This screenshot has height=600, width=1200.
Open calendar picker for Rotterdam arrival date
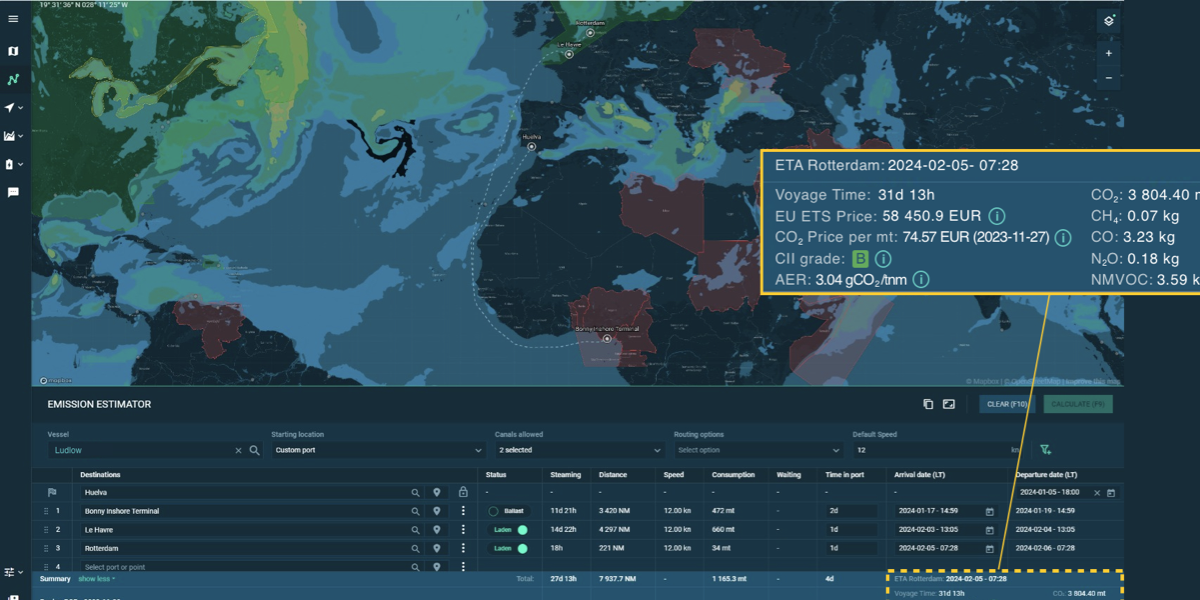(x=990, y=548)
